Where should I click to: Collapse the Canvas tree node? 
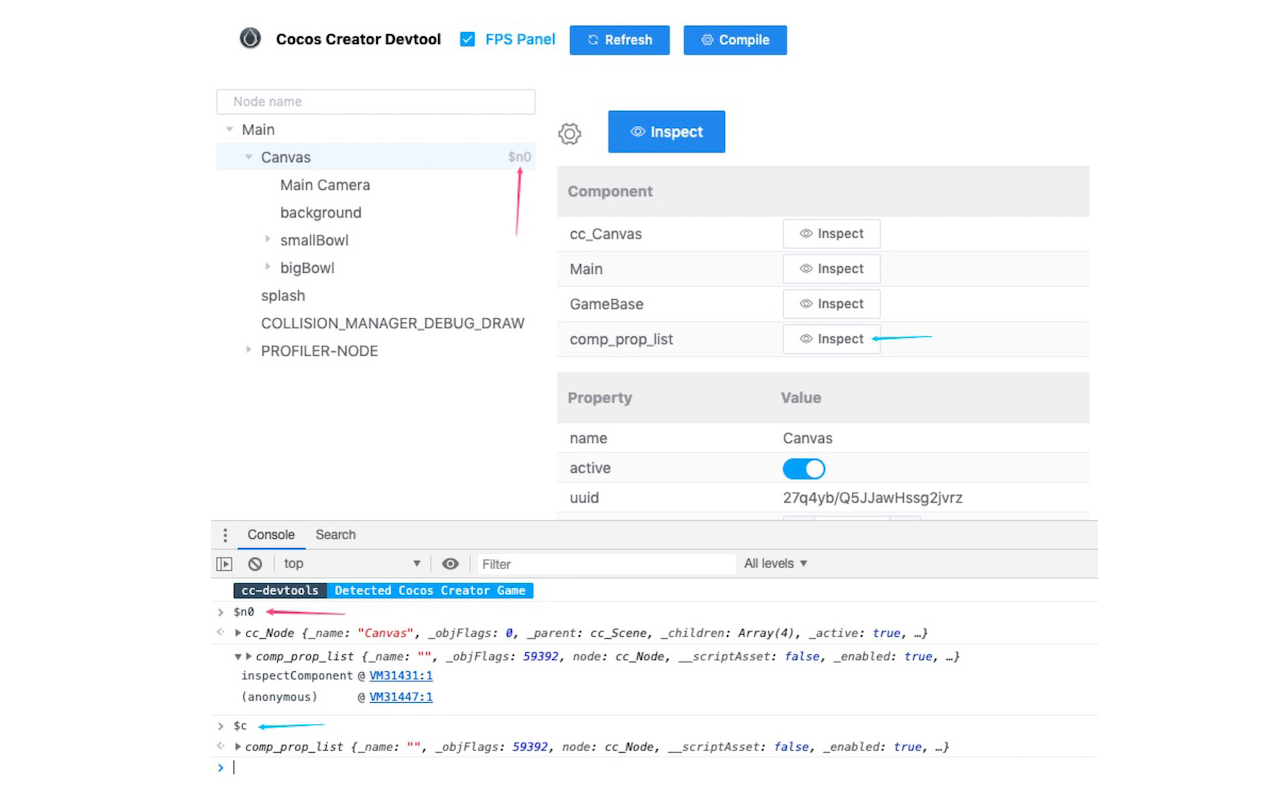coord(249,157)
